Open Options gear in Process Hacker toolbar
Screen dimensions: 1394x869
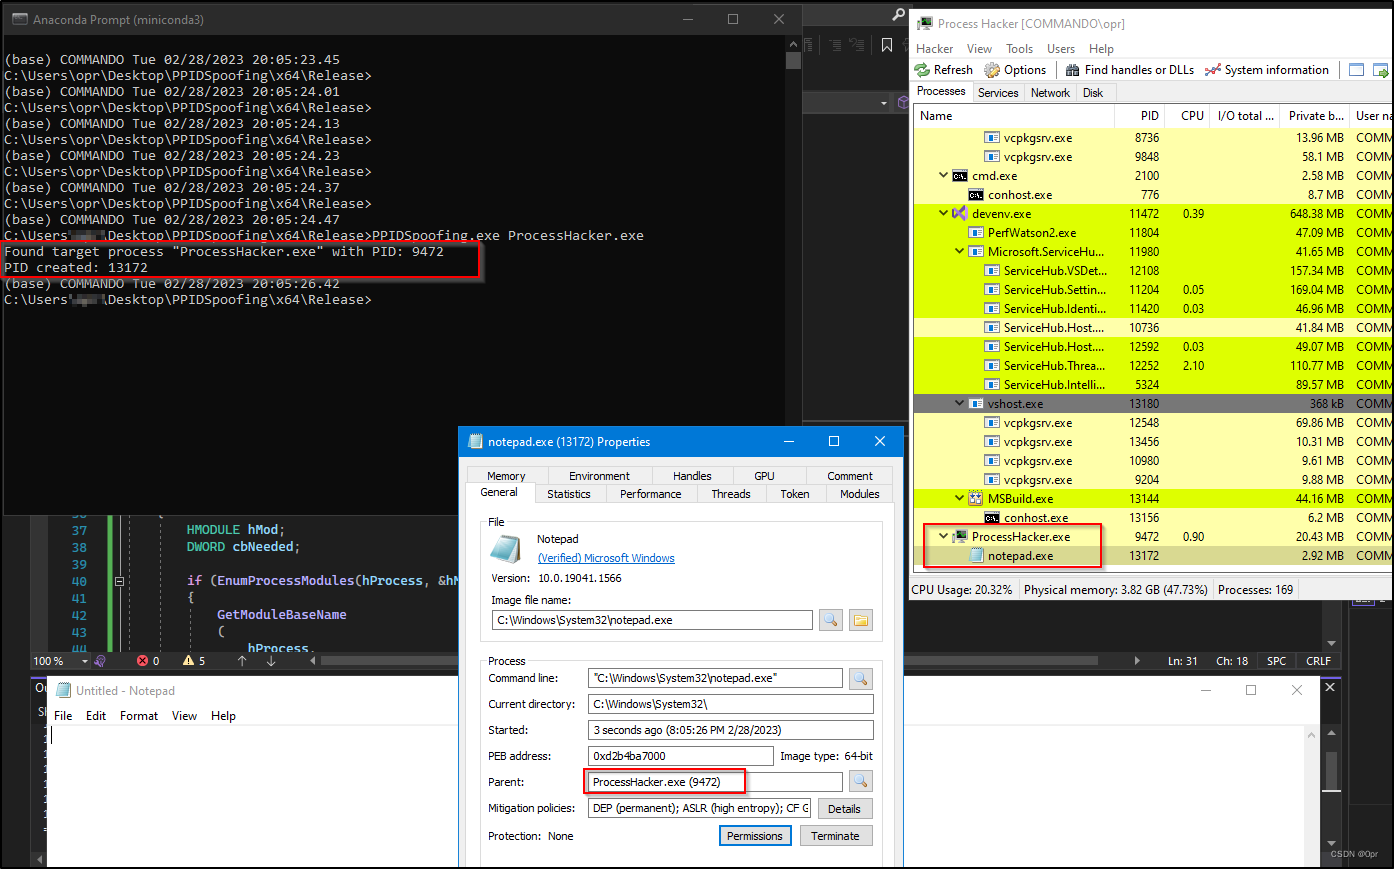click(x=992, y=70)
